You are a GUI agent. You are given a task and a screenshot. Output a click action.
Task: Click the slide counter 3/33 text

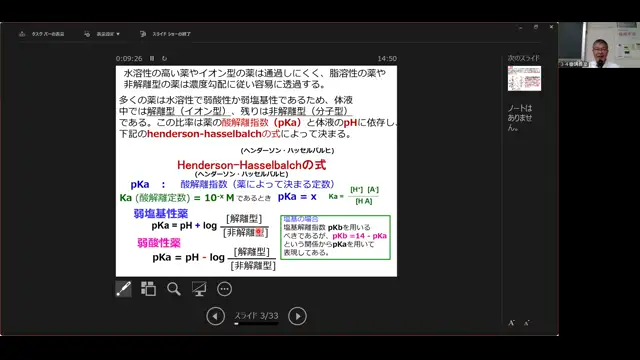[x=256, y=316]
